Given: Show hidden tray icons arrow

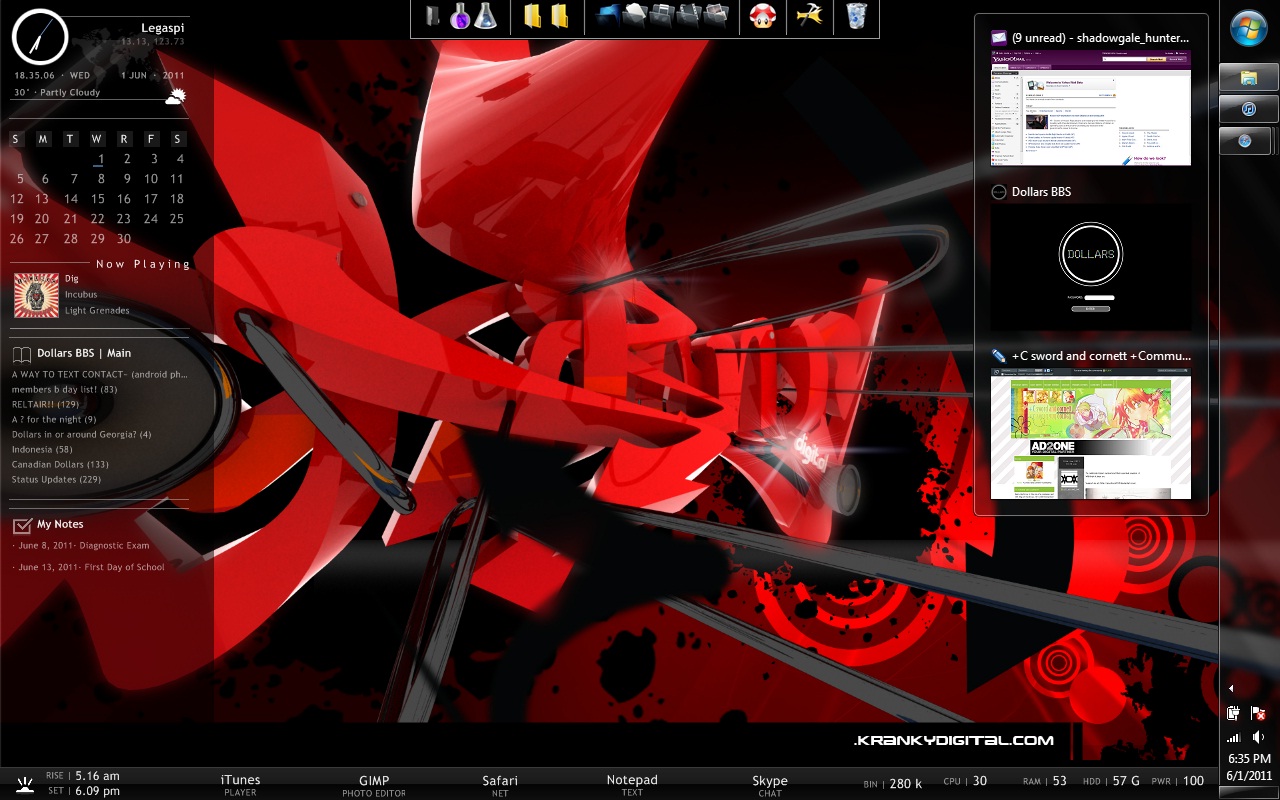Looking at the screenshot, I should 1231,688.
